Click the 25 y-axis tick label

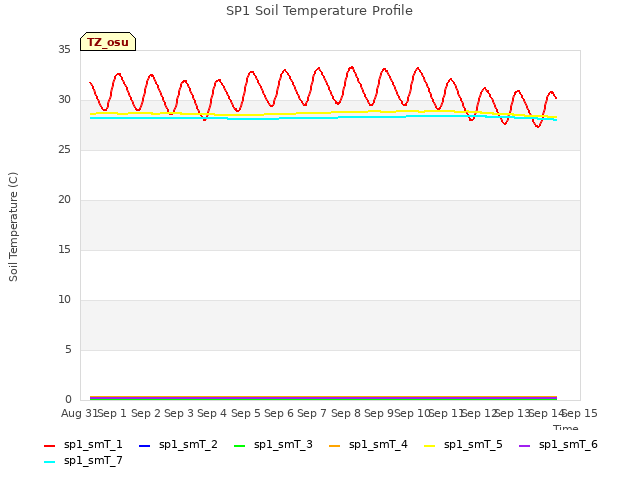pyautogui.click(x=64, y=150)
